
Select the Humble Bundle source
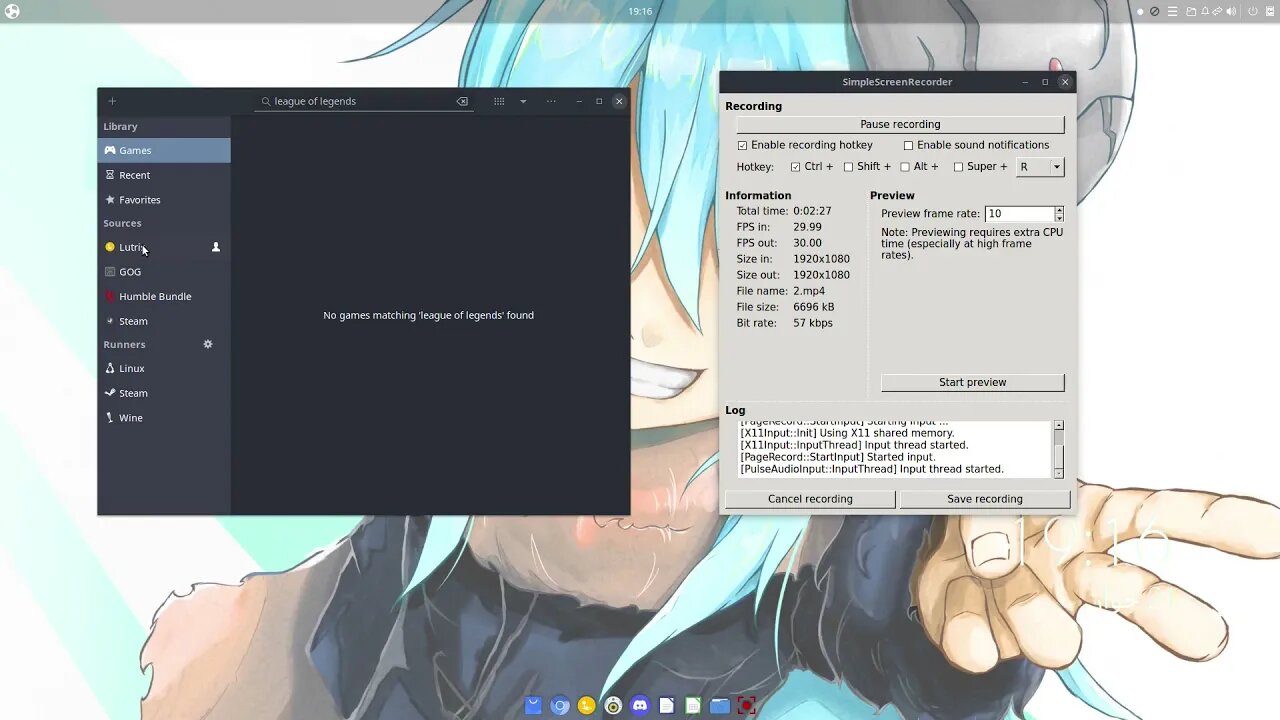[x=164, y=296]
